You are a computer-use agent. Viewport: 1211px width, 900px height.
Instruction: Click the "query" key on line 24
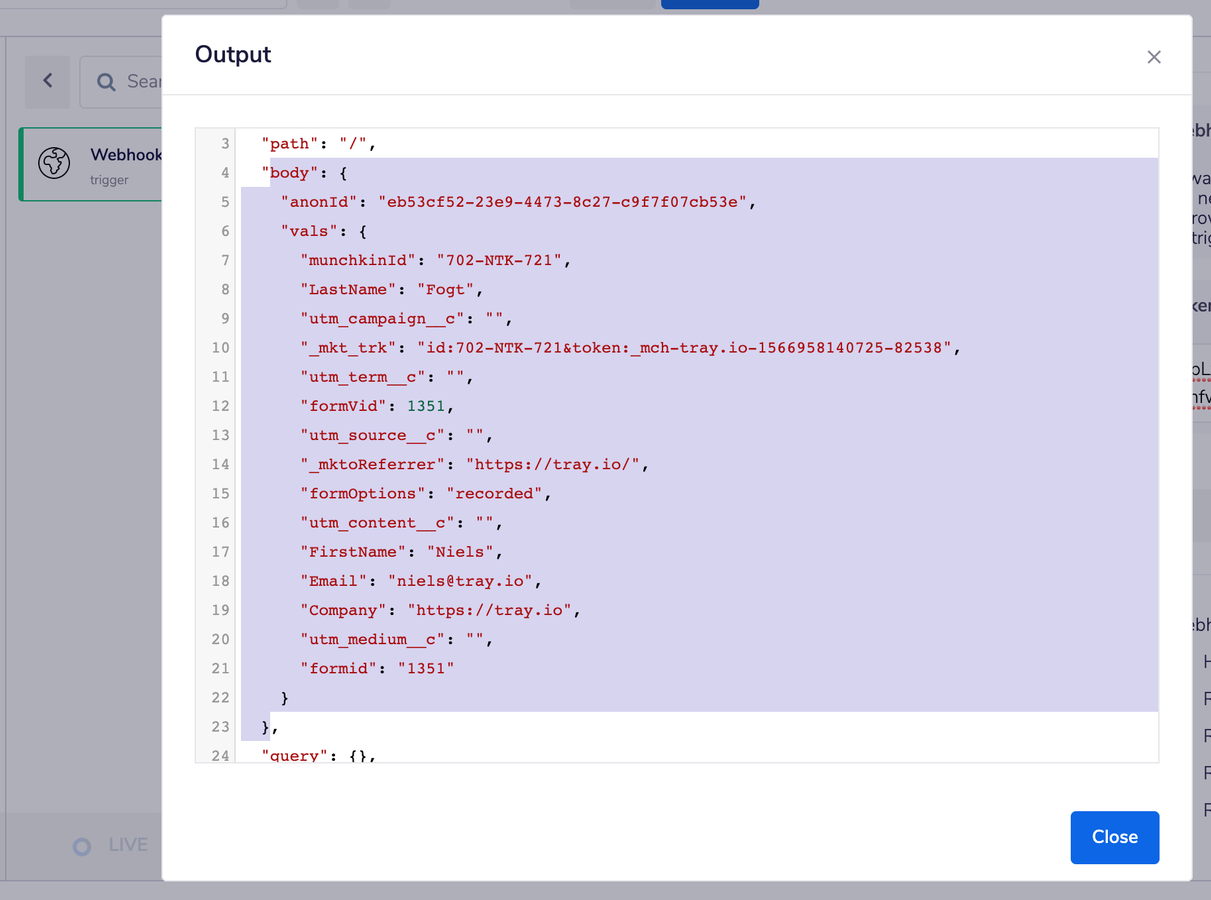pos(296,755)
